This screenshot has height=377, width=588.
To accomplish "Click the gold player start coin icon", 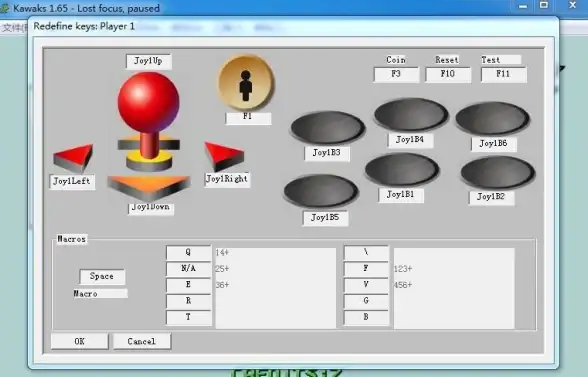I will coord(246,83).
